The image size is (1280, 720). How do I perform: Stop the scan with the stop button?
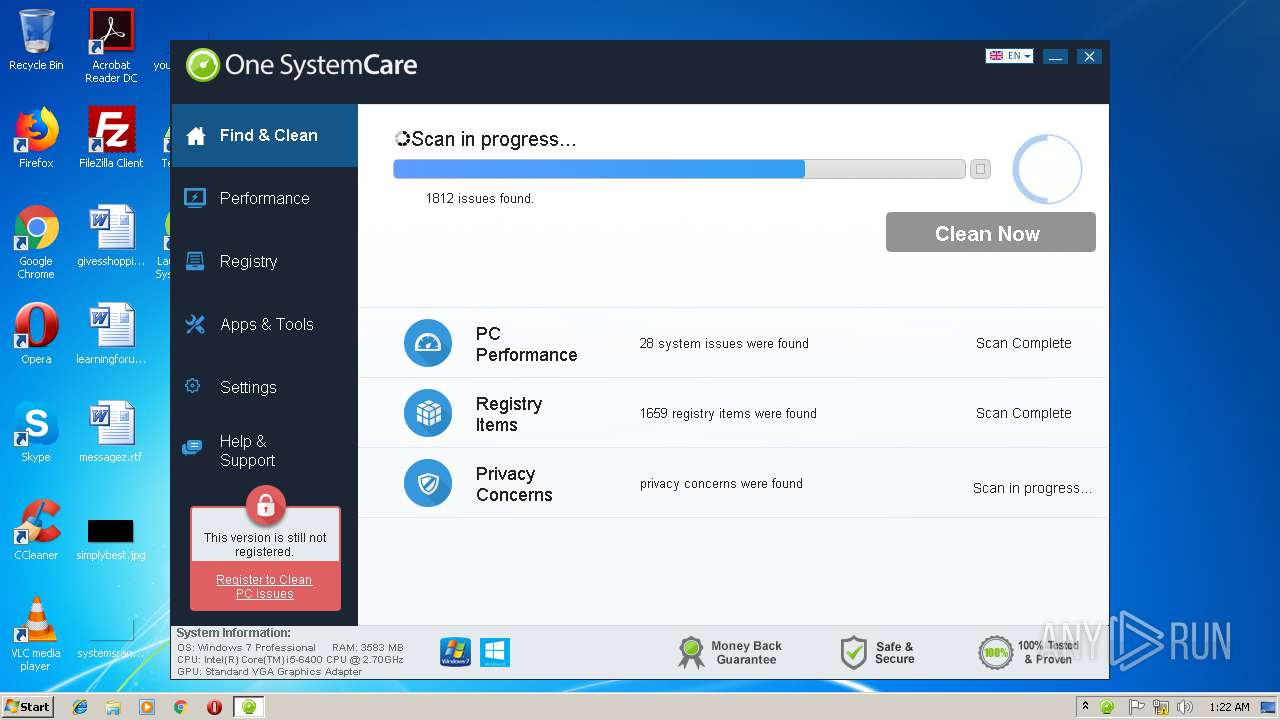(x=980, y=169)
